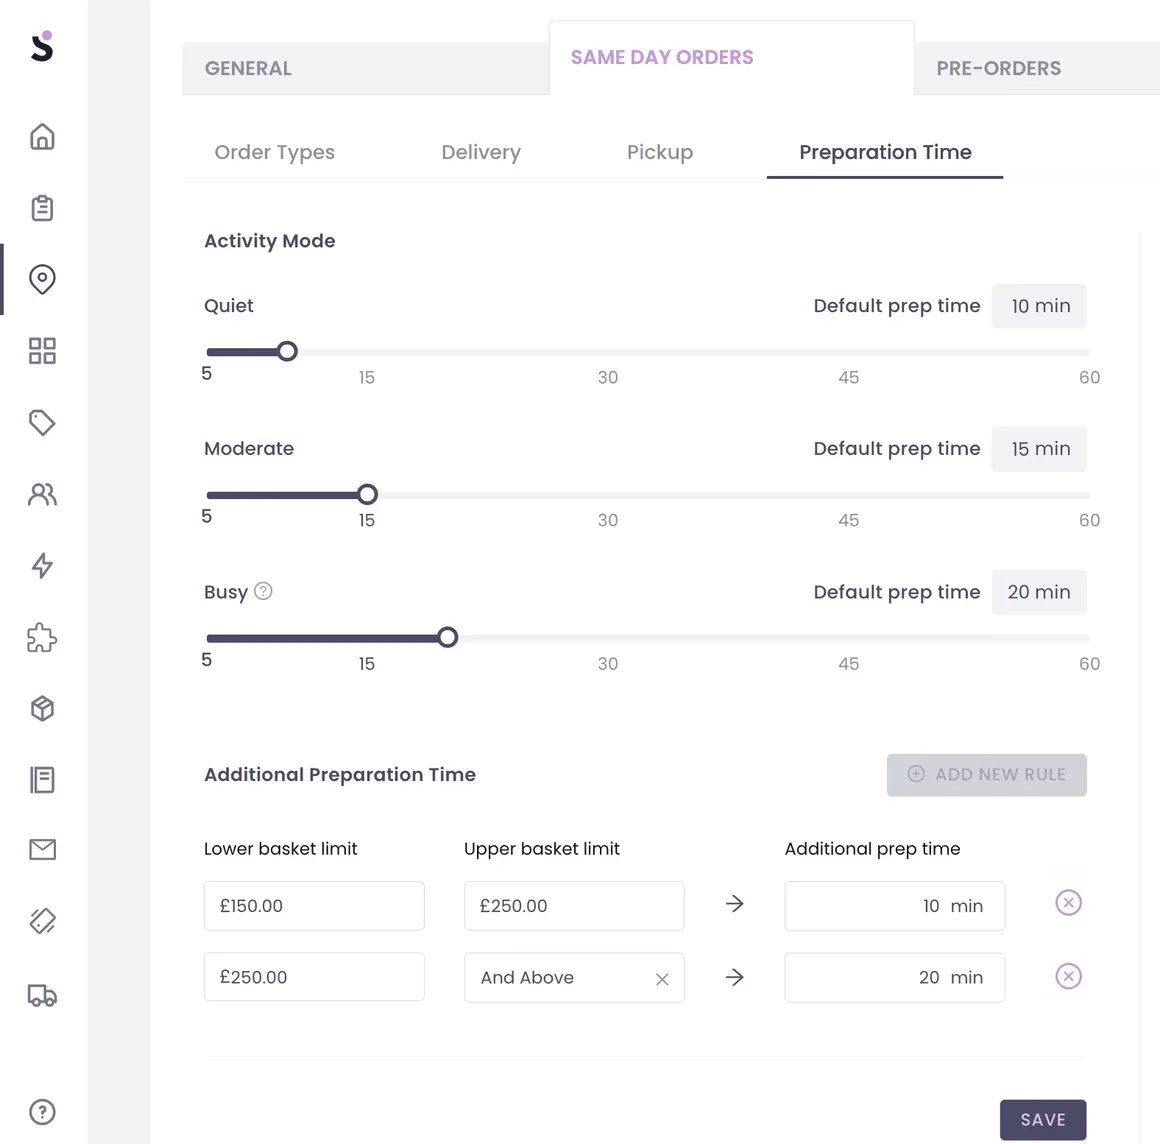
Task: Switch to the PRE-ORDERS tab
Action: 998,68
